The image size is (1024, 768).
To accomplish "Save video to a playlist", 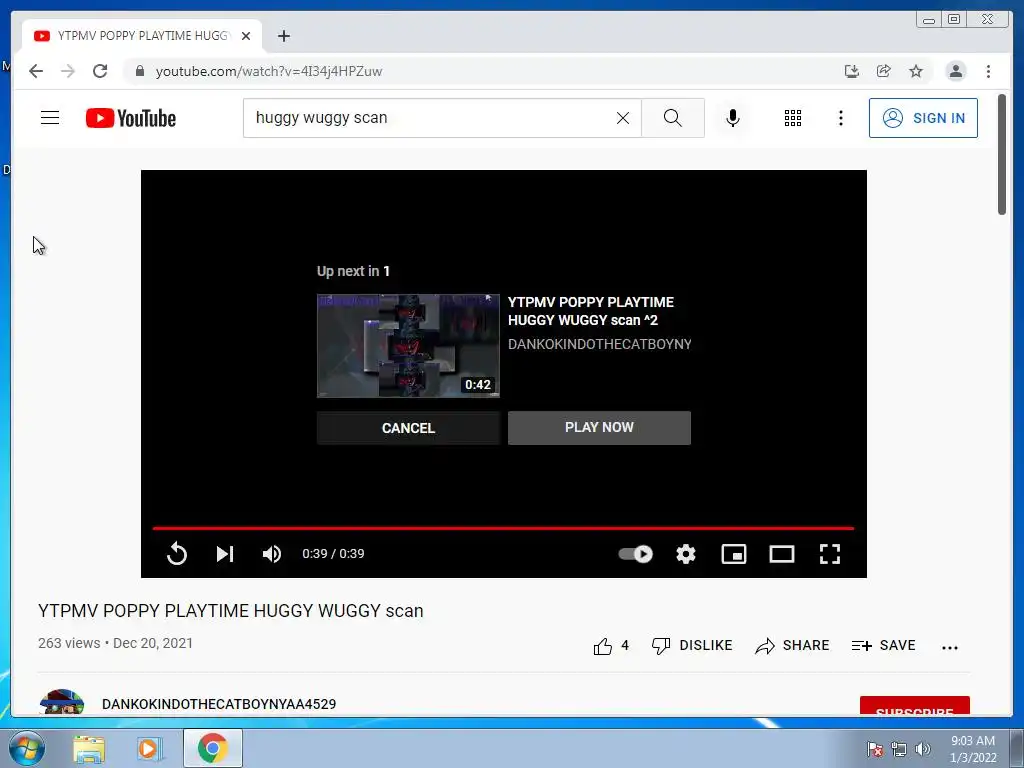I will coord(883,646).
